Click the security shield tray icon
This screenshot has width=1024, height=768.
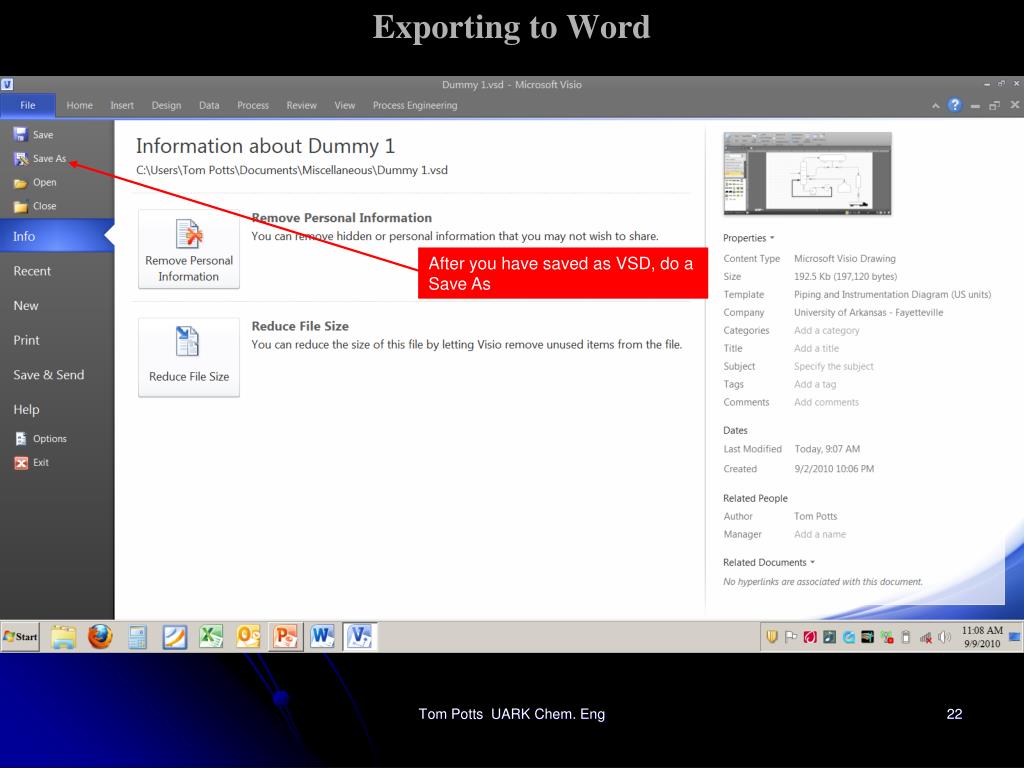(x=772, y=637)
